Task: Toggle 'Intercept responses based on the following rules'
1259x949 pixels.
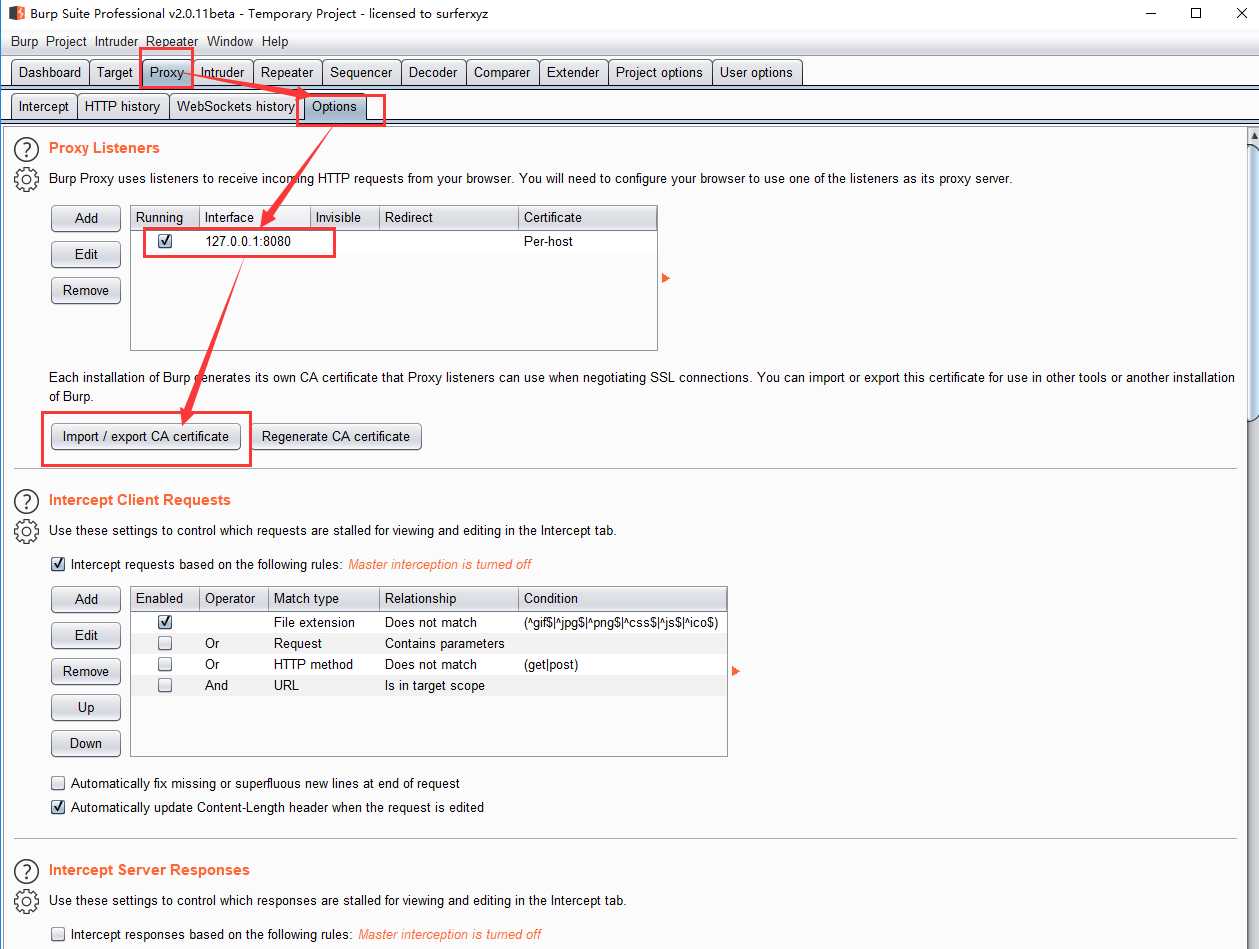Action: pos(58,934)
